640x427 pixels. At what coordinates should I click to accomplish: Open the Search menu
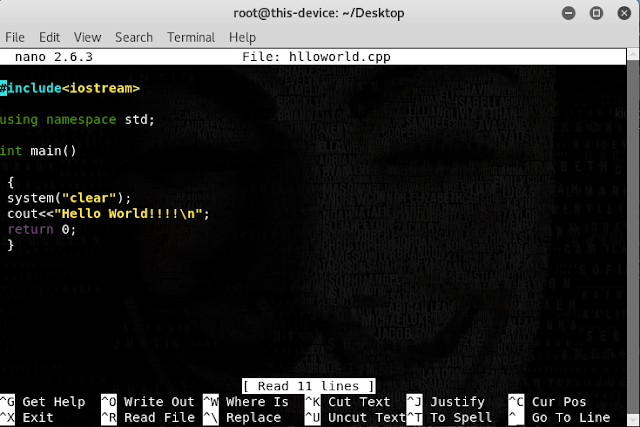pos(134,38)
